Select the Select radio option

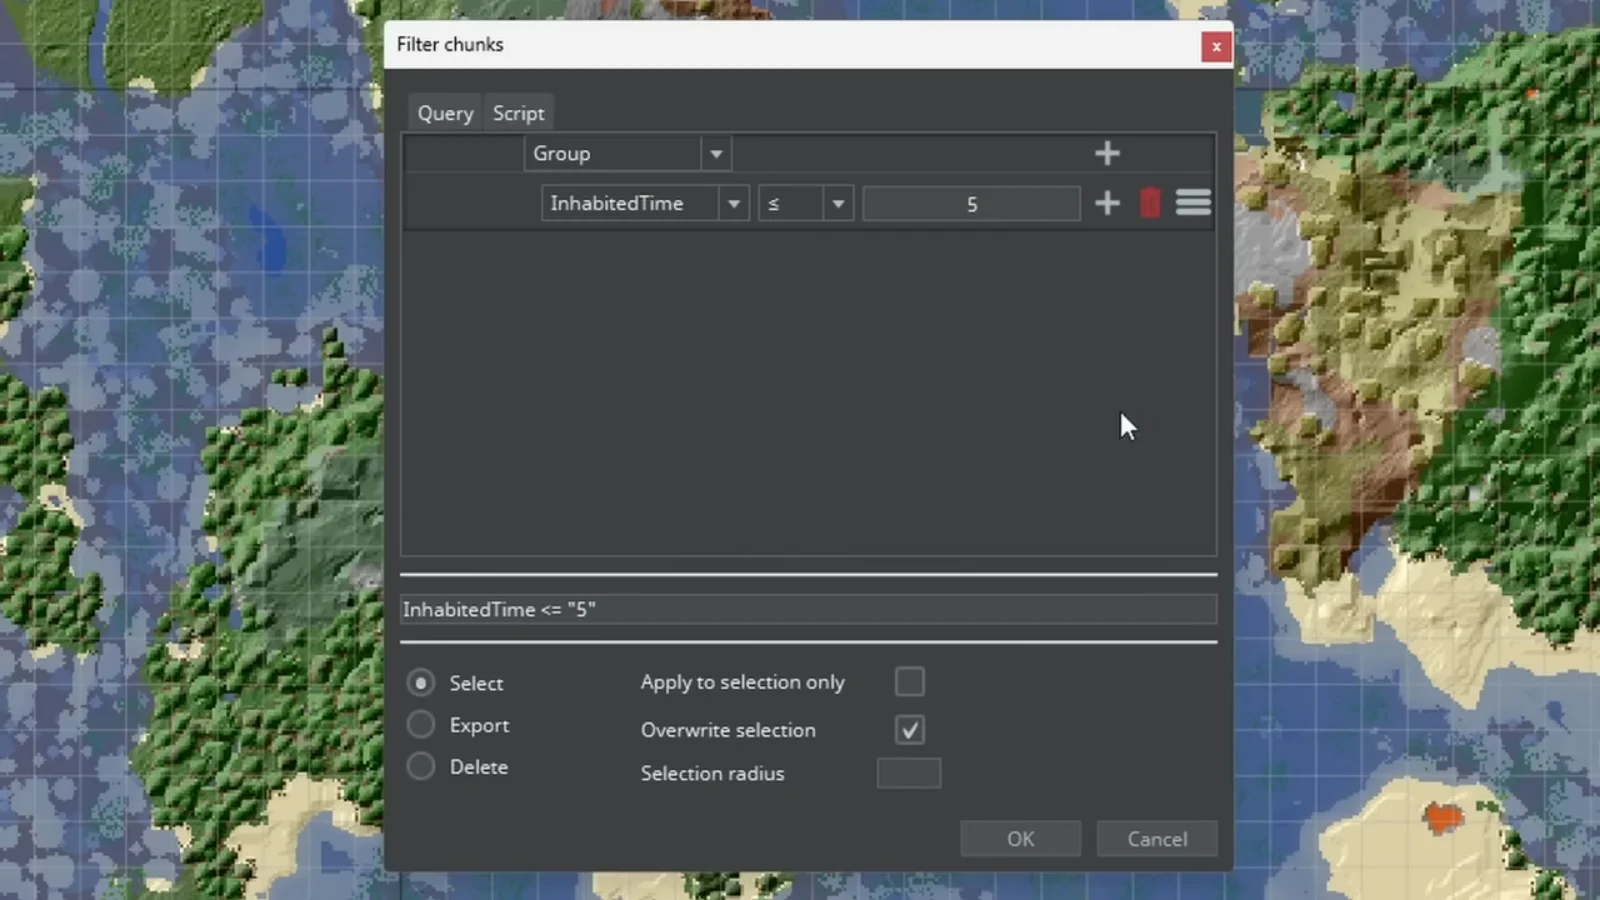tap(421, 683)
